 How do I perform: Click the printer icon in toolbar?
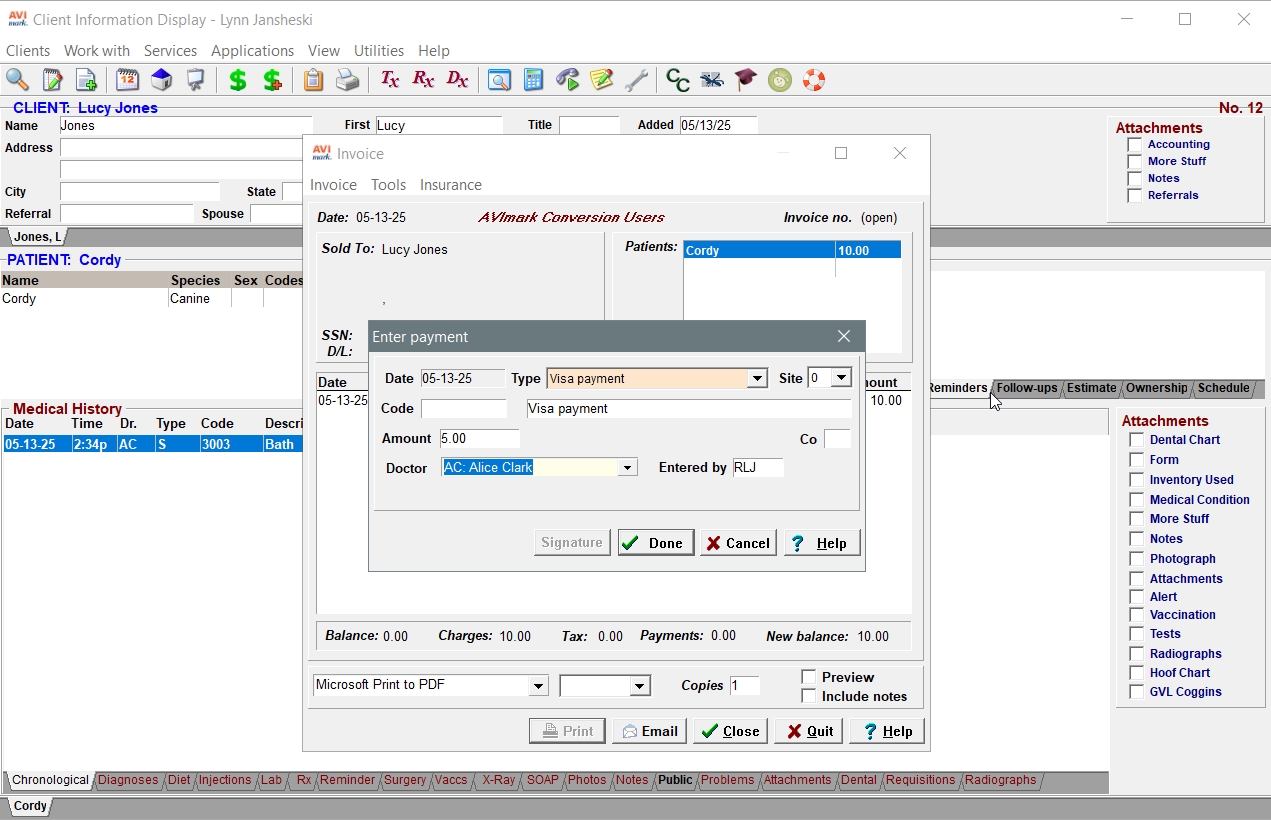[x=347, y=80]
